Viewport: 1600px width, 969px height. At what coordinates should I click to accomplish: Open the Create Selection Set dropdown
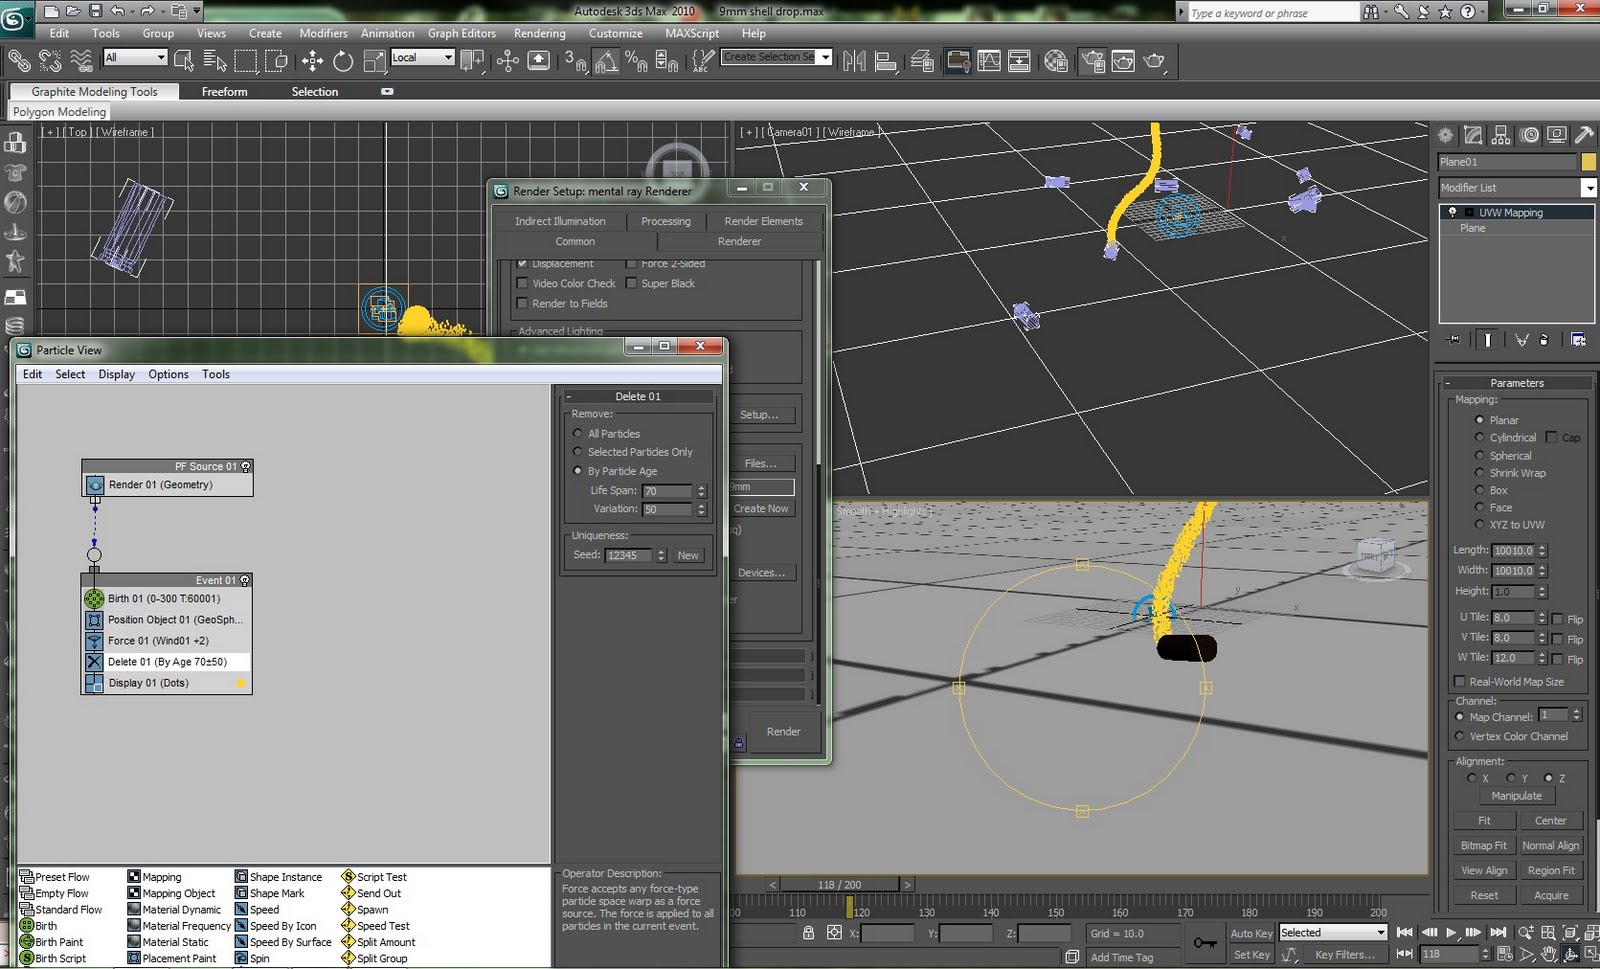[x=825, y=57]
